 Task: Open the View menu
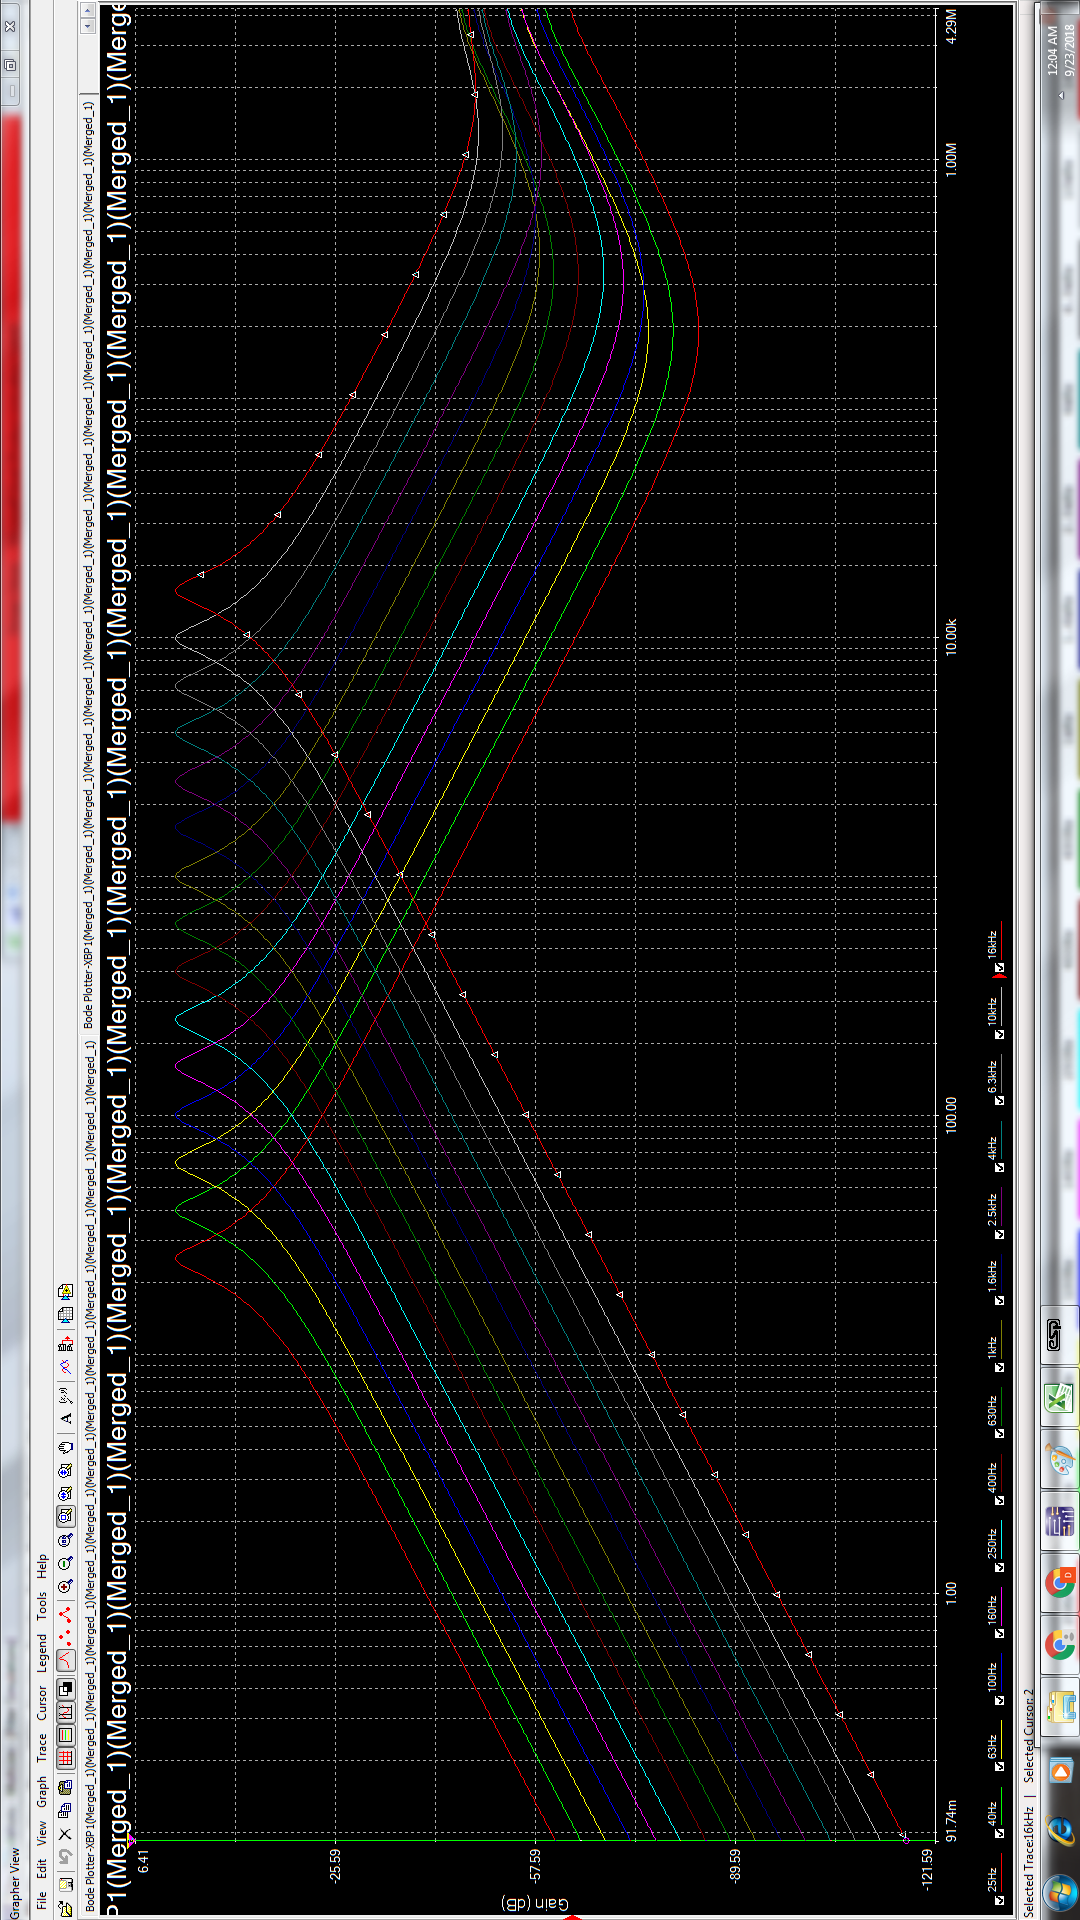(42, 1832)
